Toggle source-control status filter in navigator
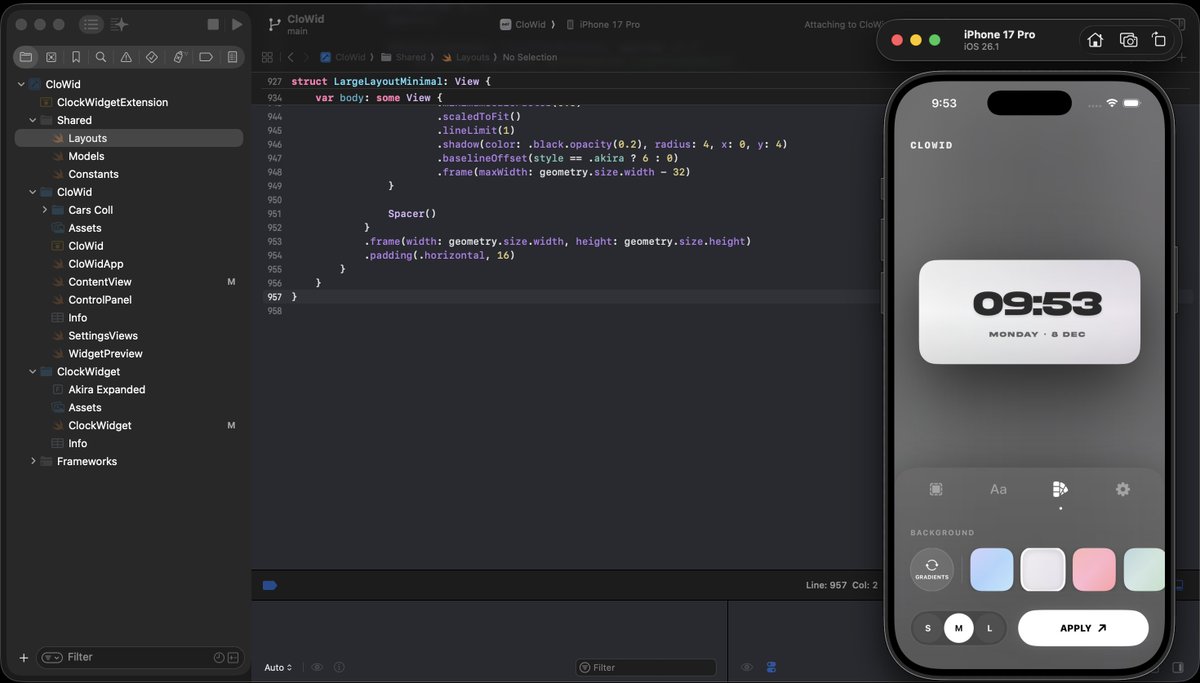 click(x=233, y=657)
